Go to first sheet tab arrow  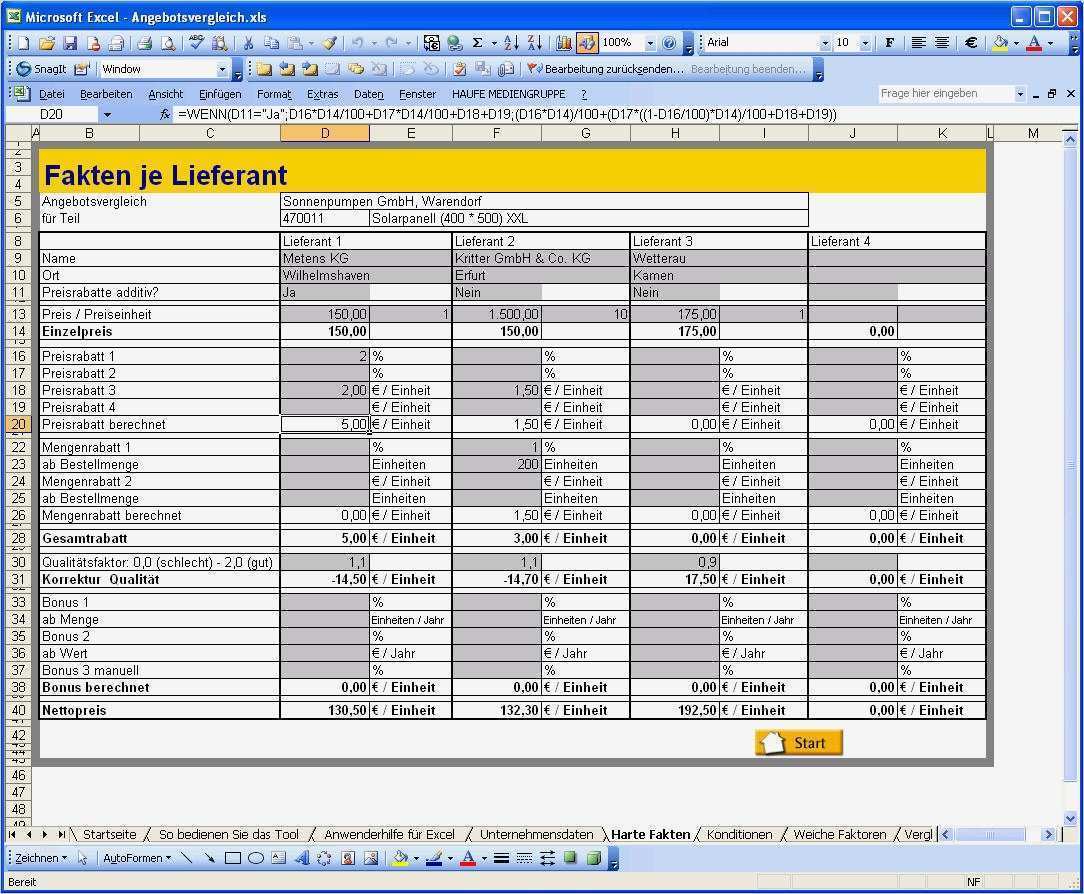point(12,835)
